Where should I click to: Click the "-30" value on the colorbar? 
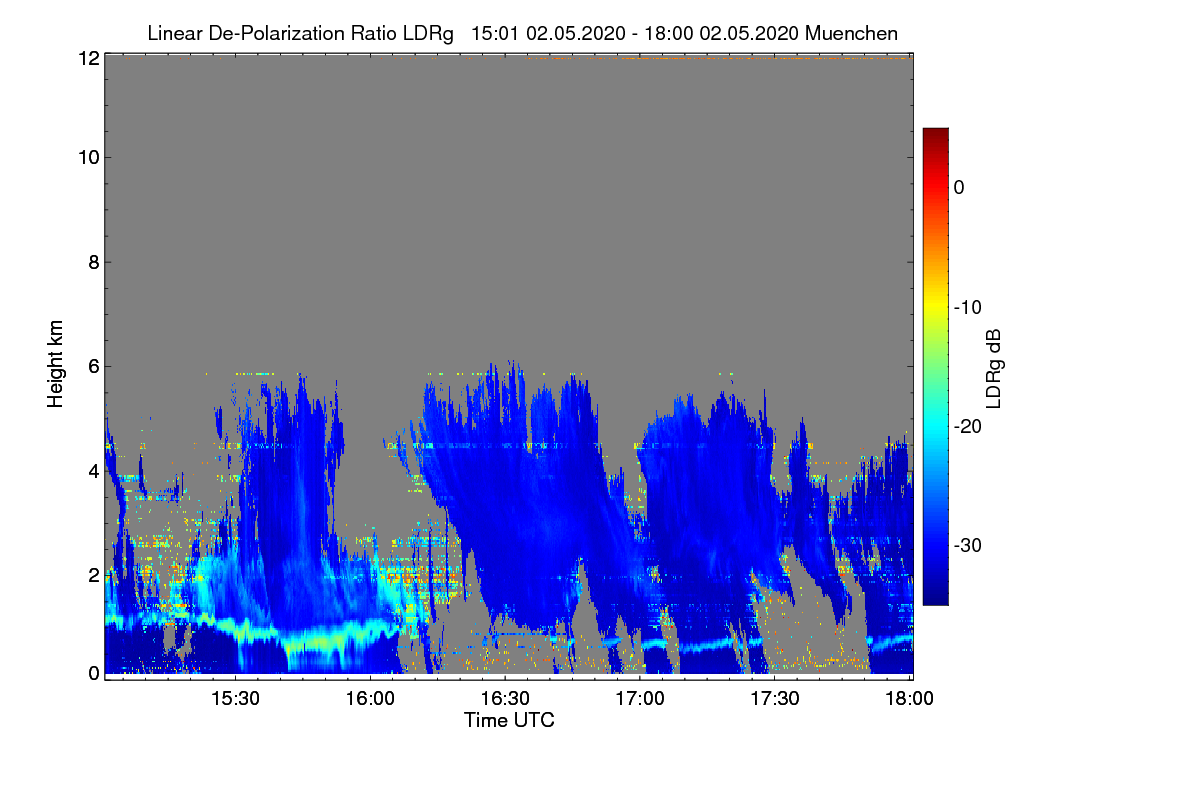pyautogui.click(x=968, y=546)
